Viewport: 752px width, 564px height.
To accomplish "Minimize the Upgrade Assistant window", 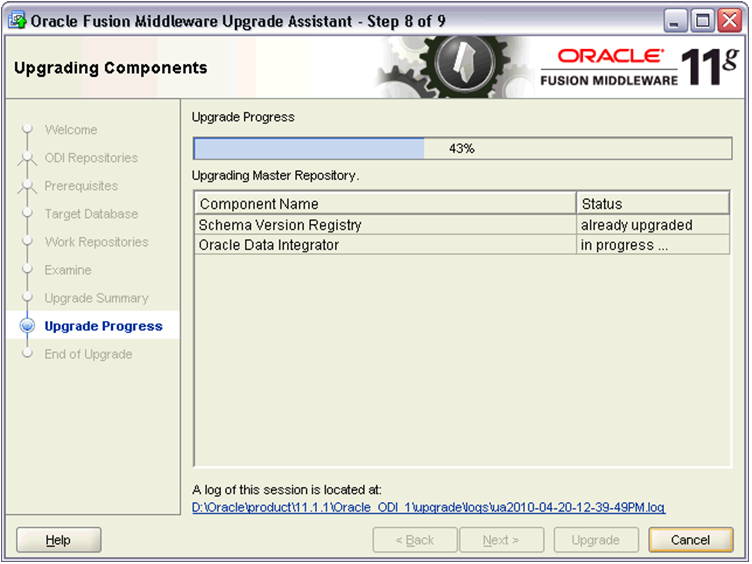I will [x=675, y=21].
